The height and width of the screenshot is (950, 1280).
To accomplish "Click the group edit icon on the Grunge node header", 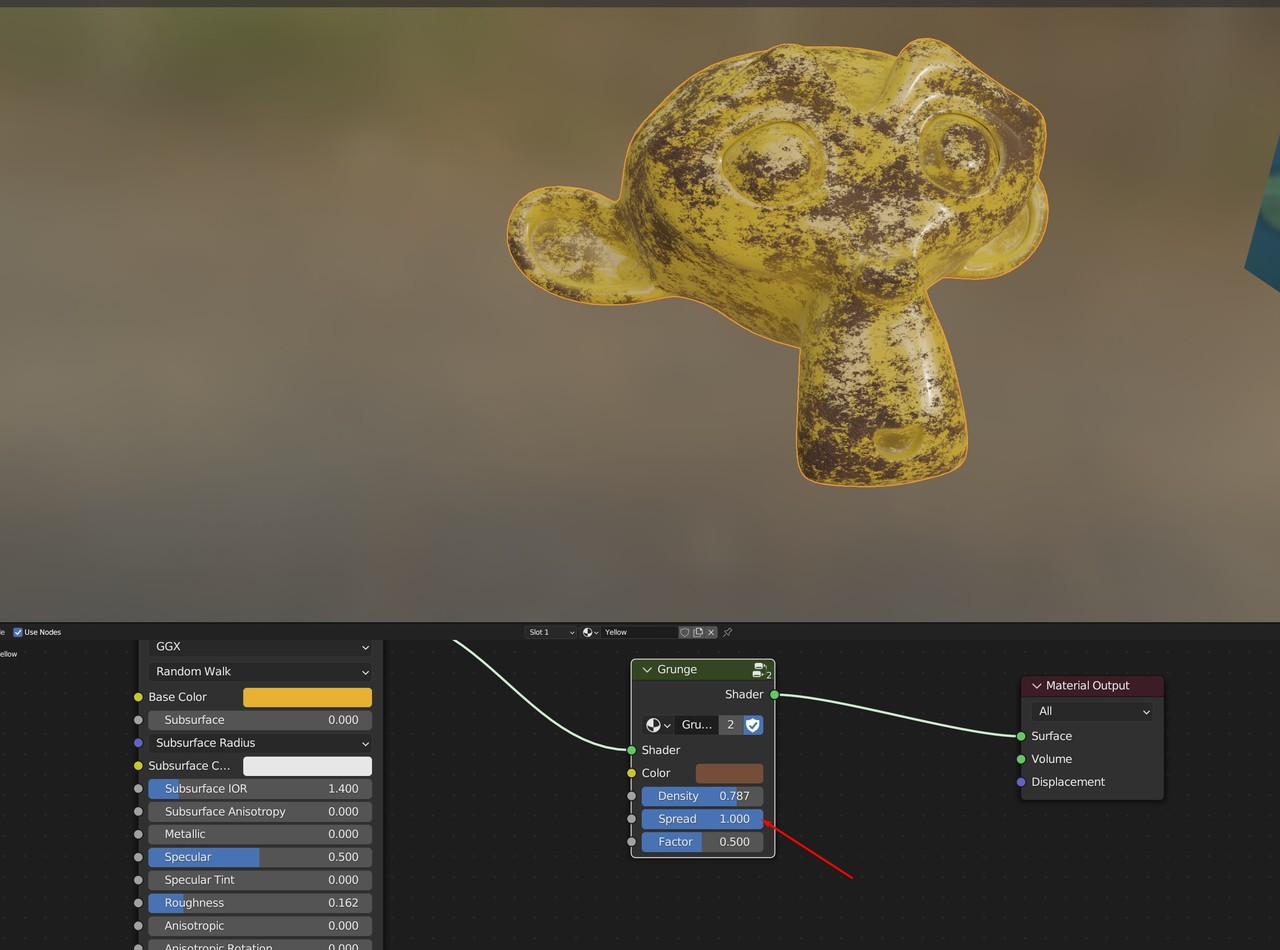I will tap(760, 671).
